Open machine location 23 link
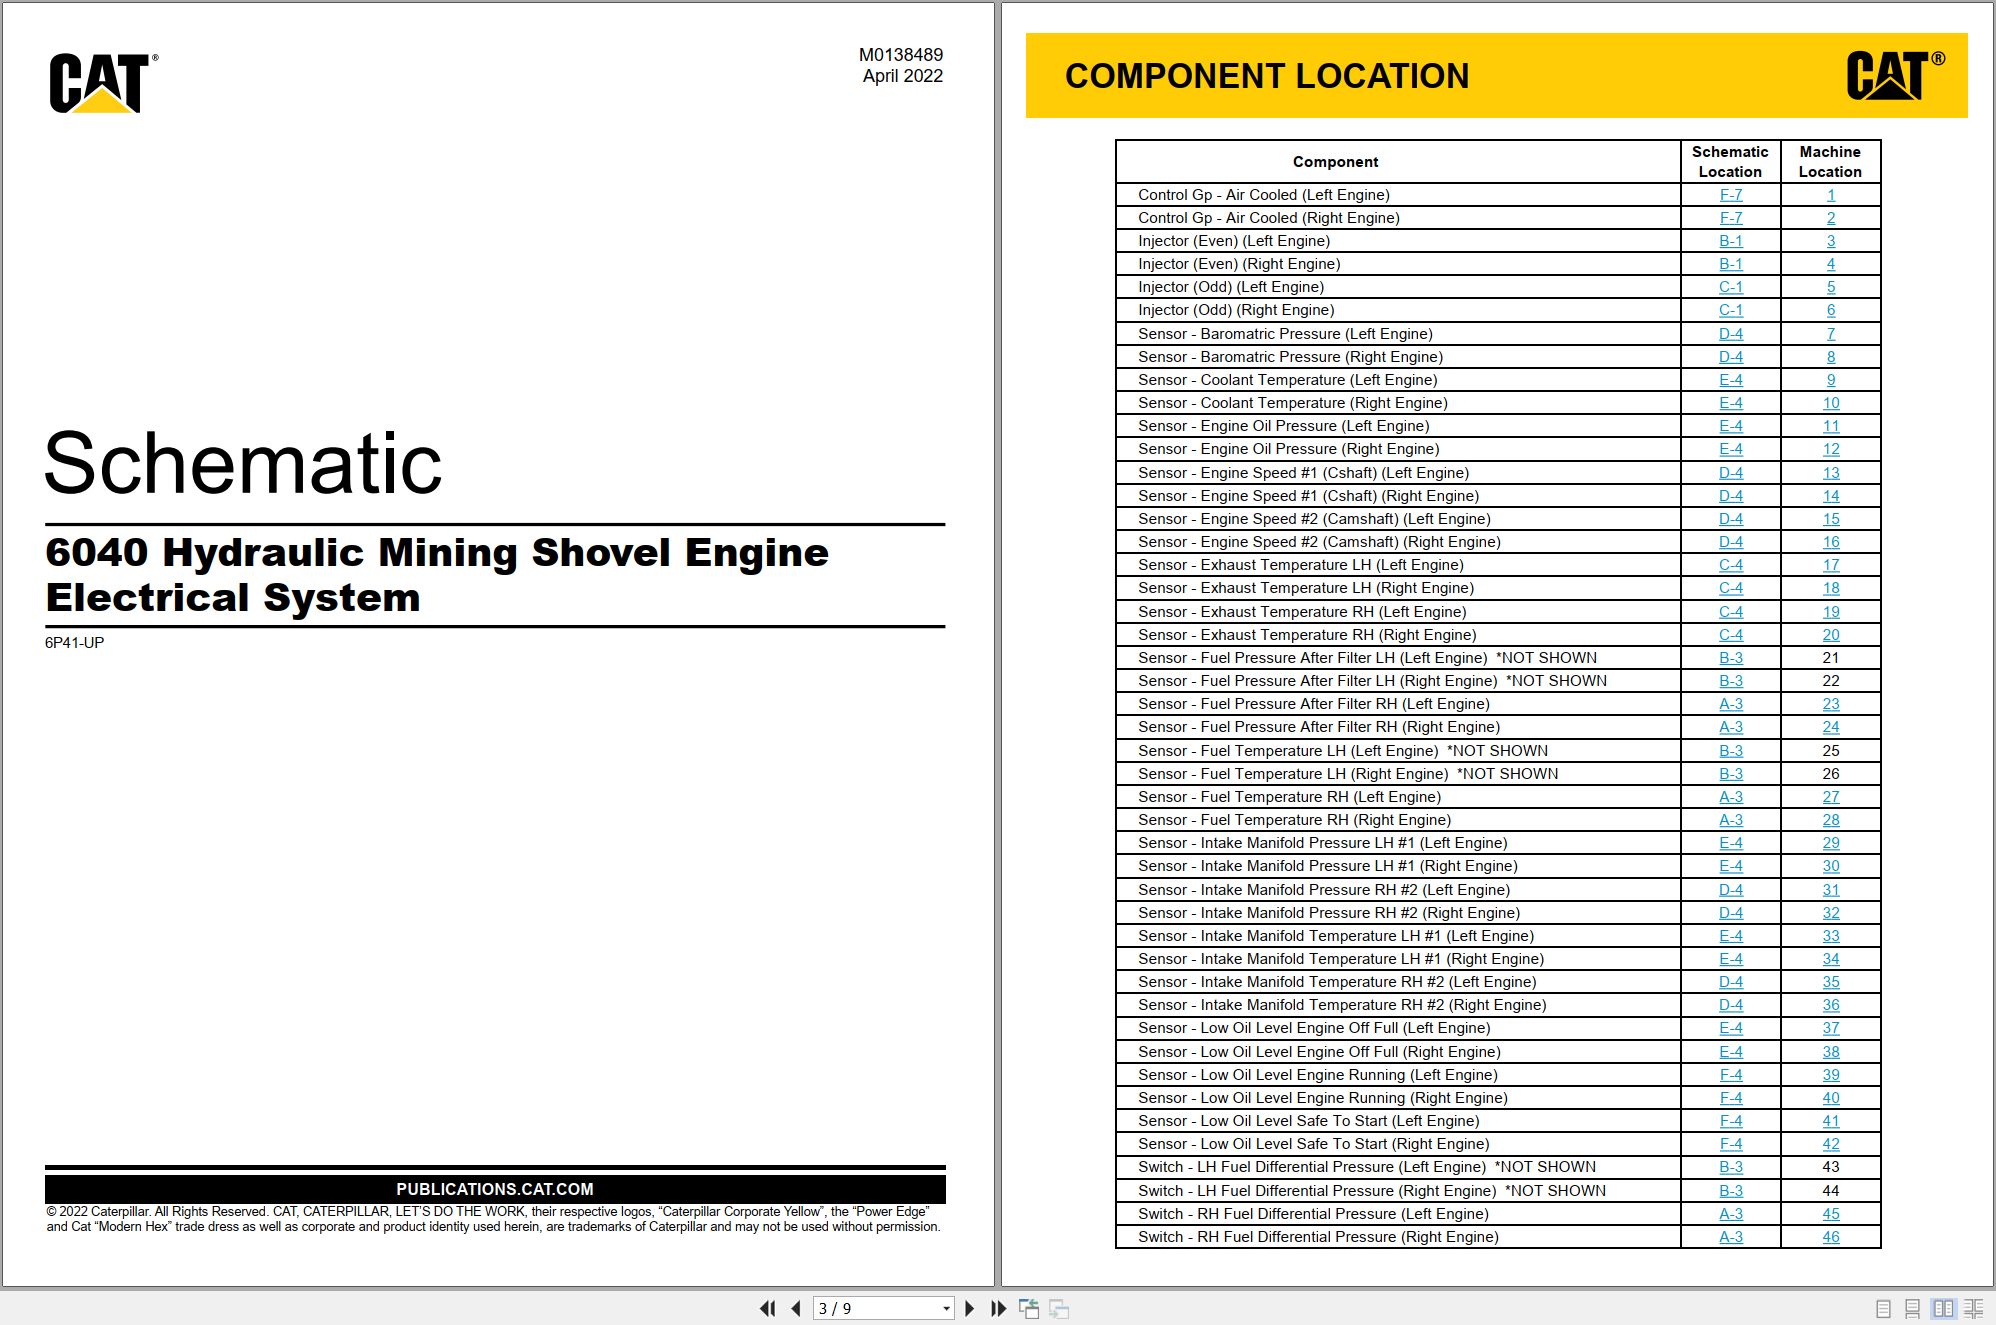 click(1831, 704)
